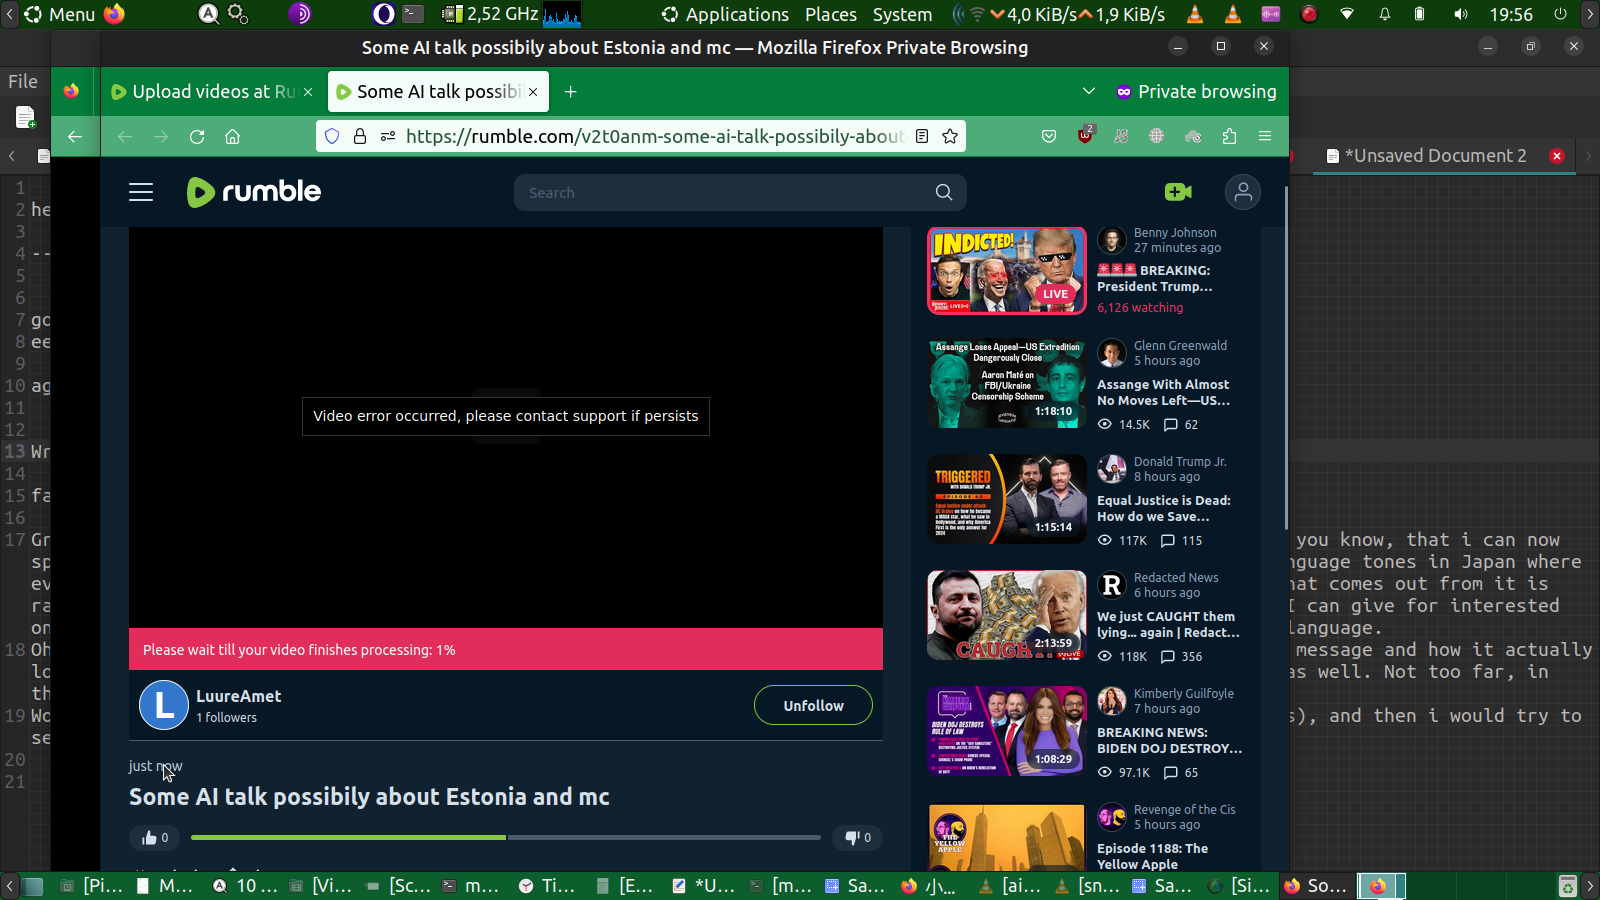This screenshot has height=900, width=1600.
Task: Open the INDICTED live video thumbnail
Action: [1007, 270]
